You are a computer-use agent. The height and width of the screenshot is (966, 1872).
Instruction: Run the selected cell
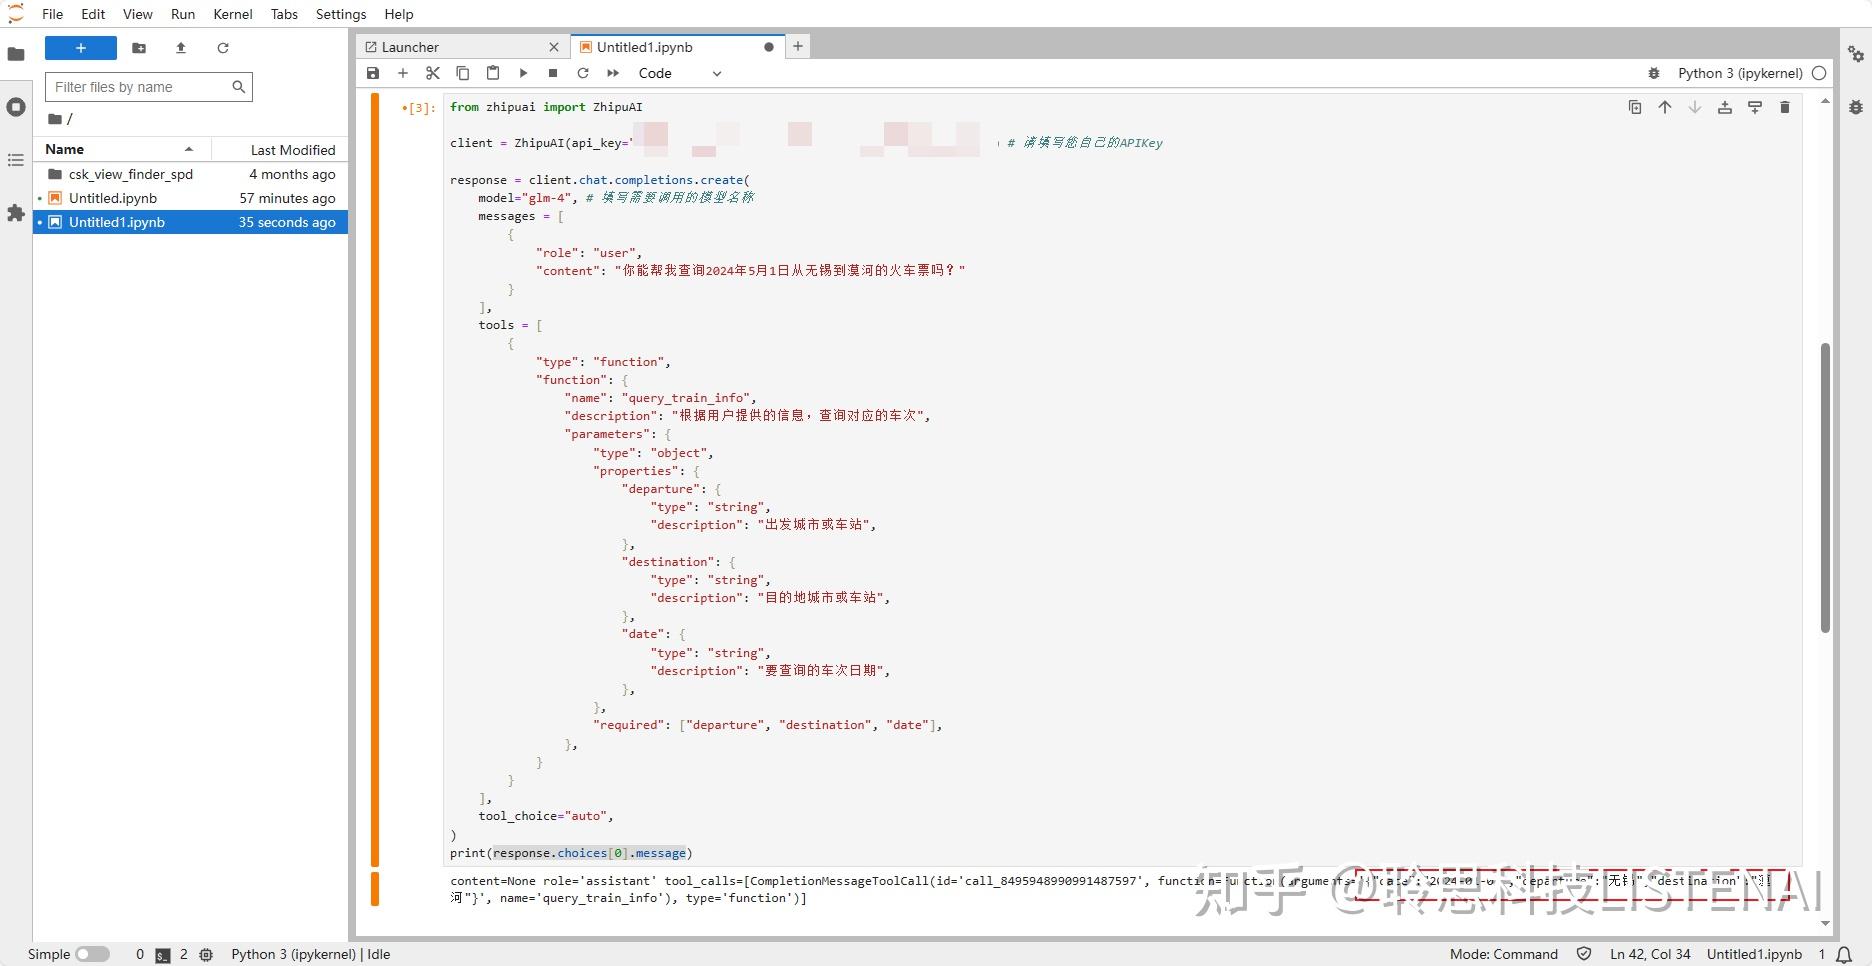pos(523,73)
